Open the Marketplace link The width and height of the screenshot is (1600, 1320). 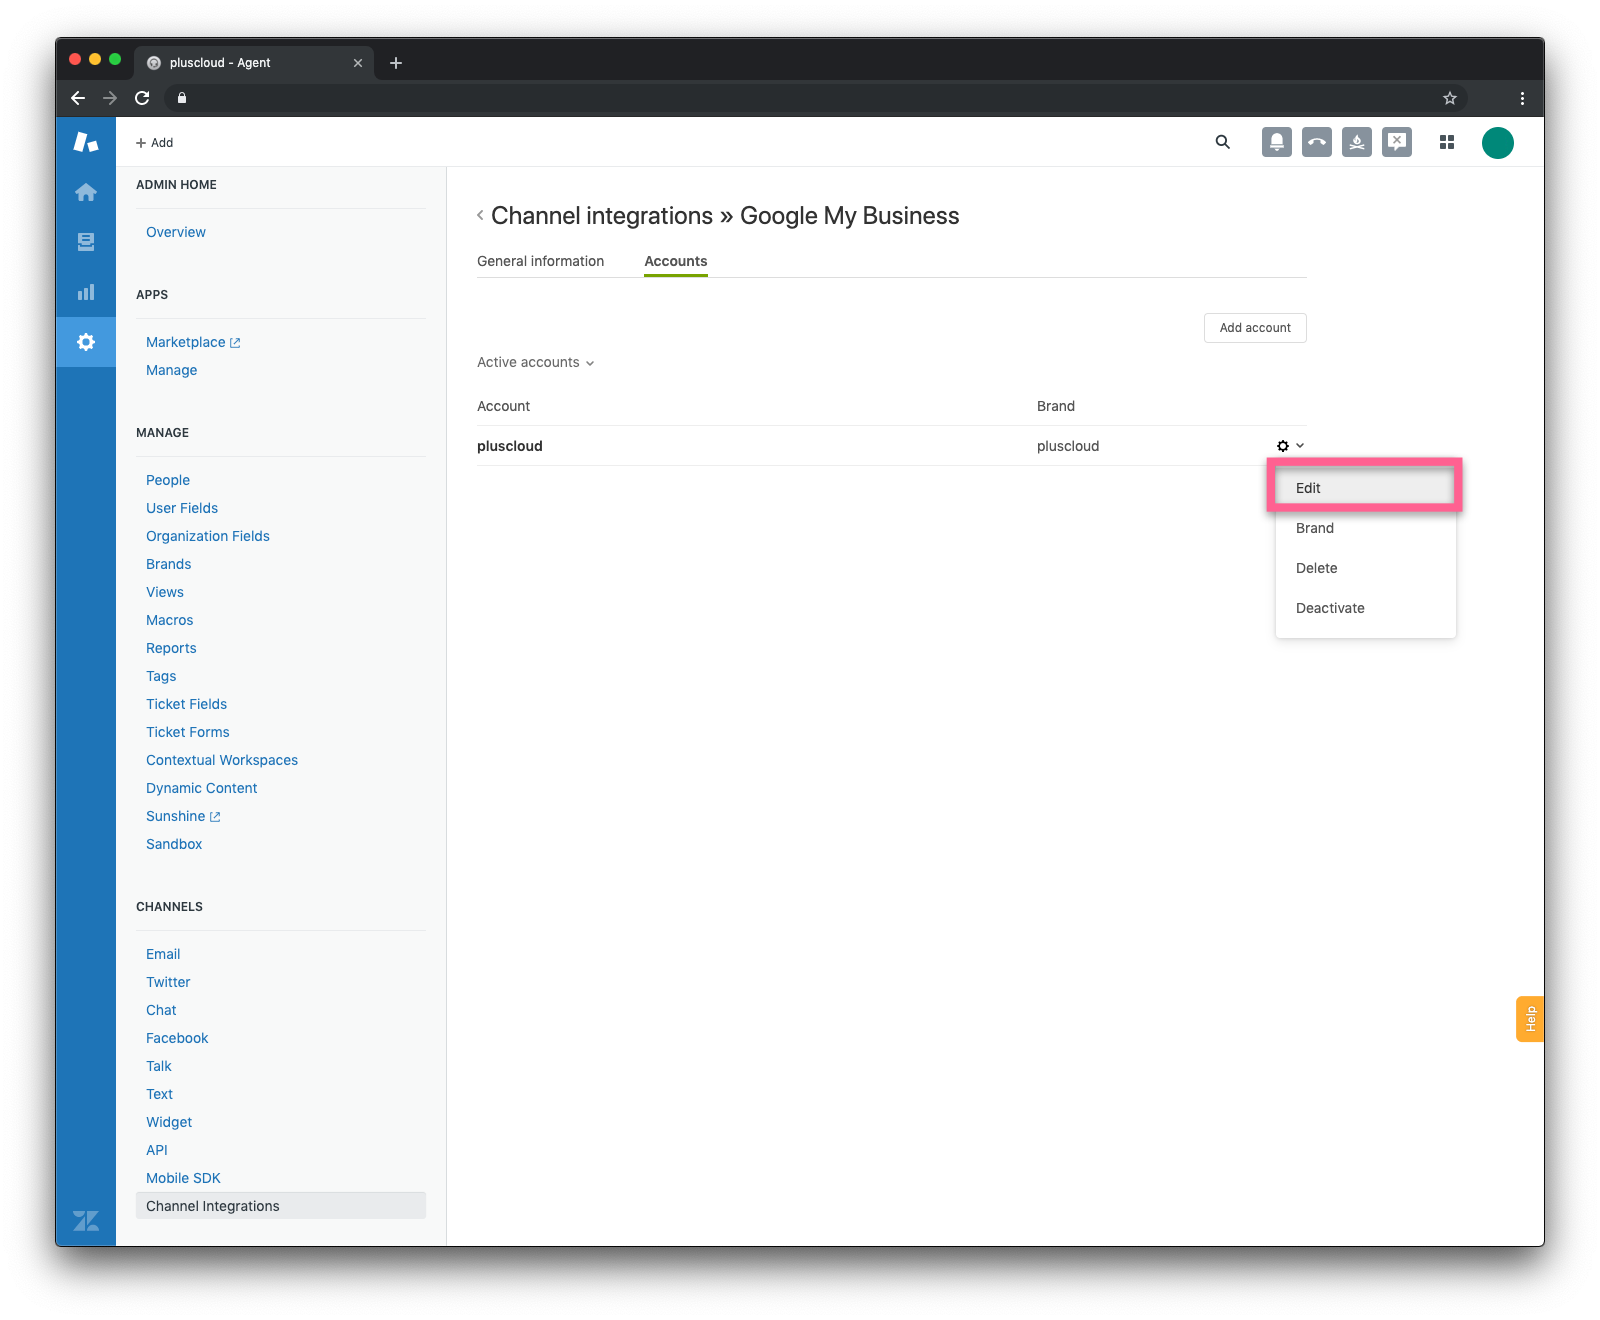pyautogui.click(x=193, y=342)
